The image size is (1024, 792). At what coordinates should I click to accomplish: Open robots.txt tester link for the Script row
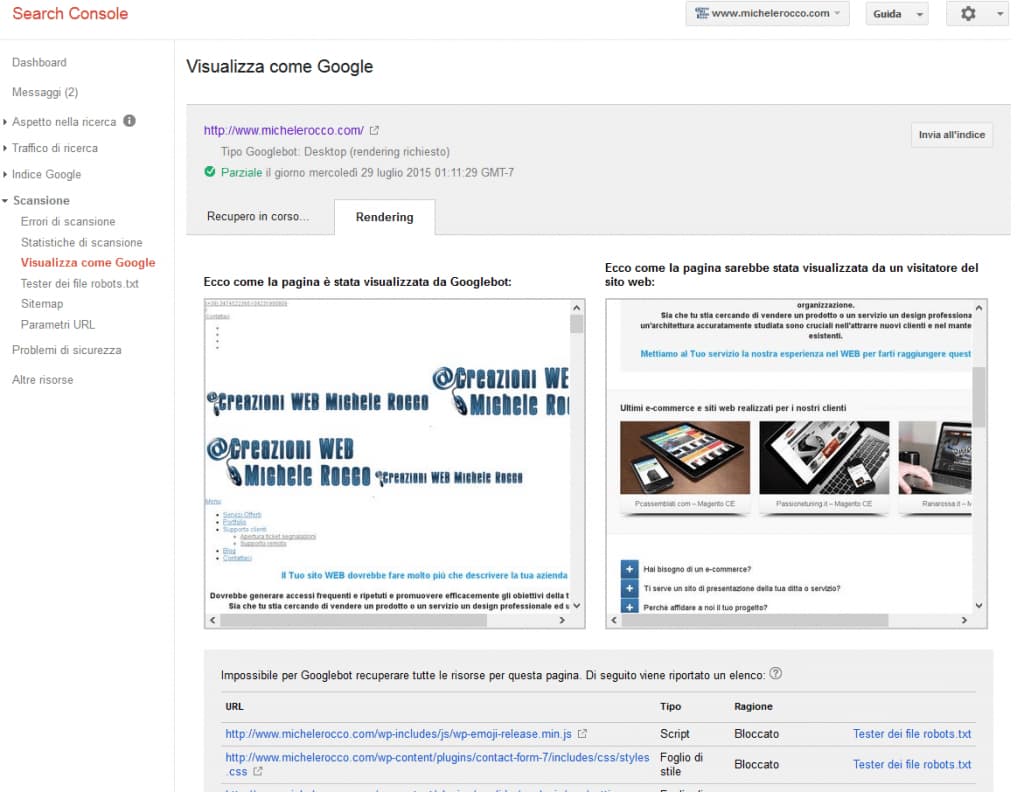tap(912, 734)
